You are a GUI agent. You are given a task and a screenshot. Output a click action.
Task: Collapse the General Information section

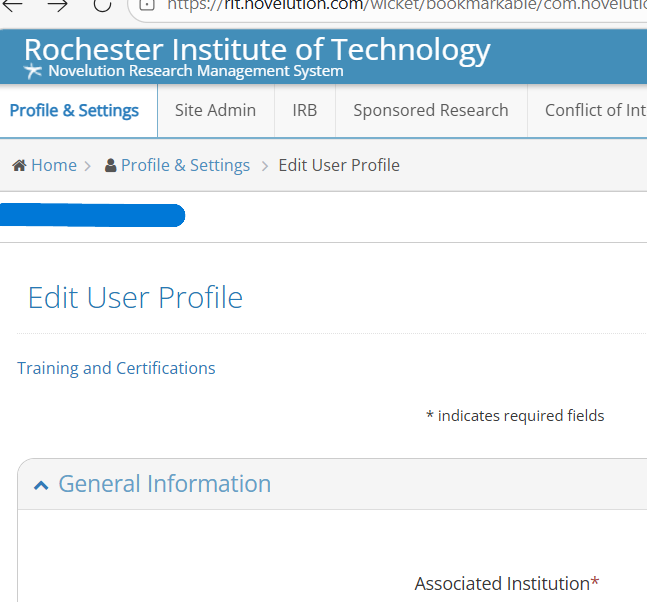click(41, 485)
